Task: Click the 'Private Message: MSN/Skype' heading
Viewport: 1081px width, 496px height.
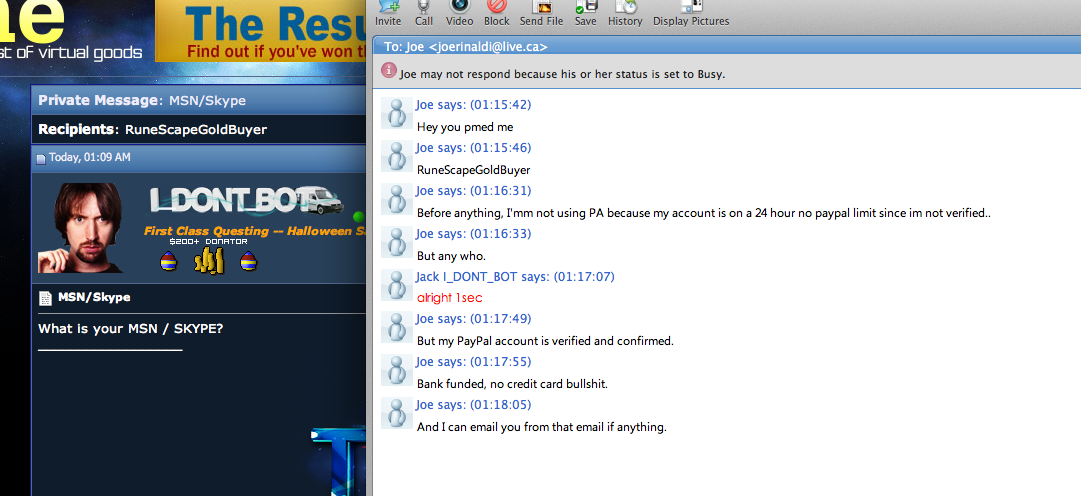Action: coord(142,100)
